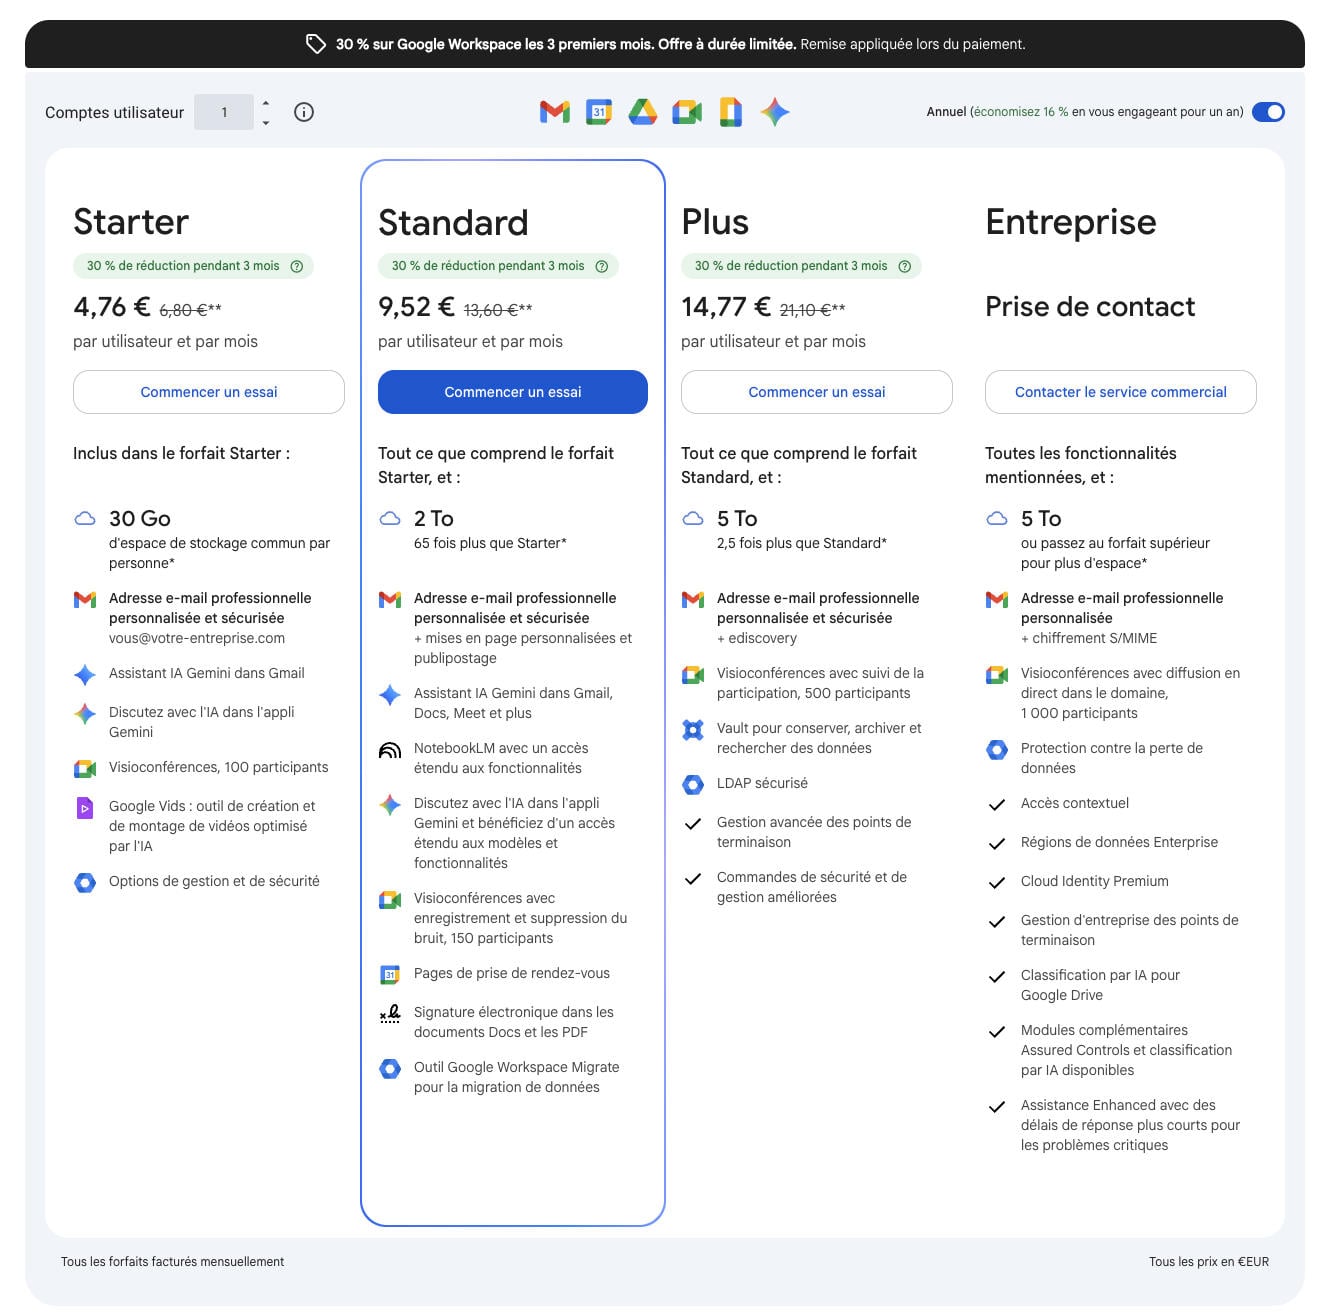1328x1316 pixels.
Task: Select the Google Docs icon
Action: (729, 112)
